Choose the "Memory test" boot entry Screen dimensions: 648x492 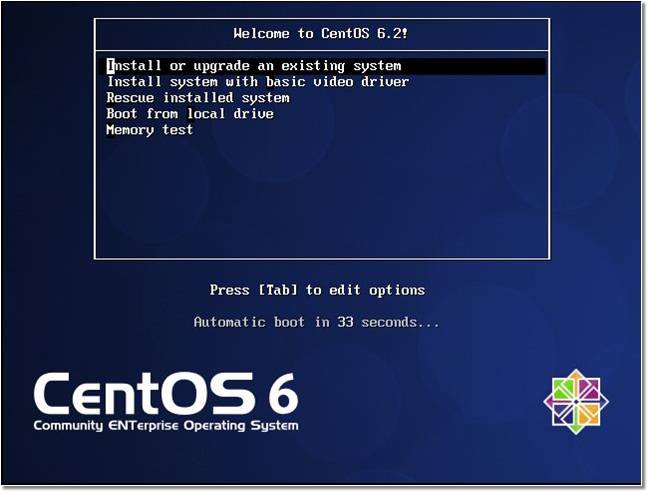149,130
